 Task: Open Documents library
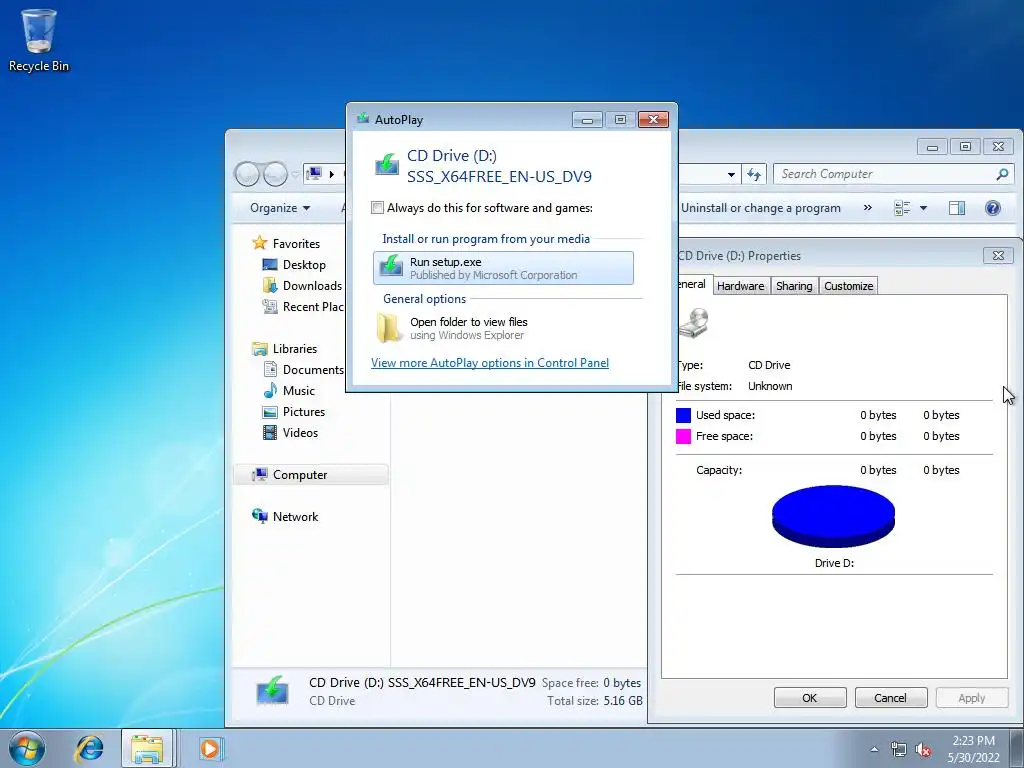pyautogui.click(x=303, y=370)
